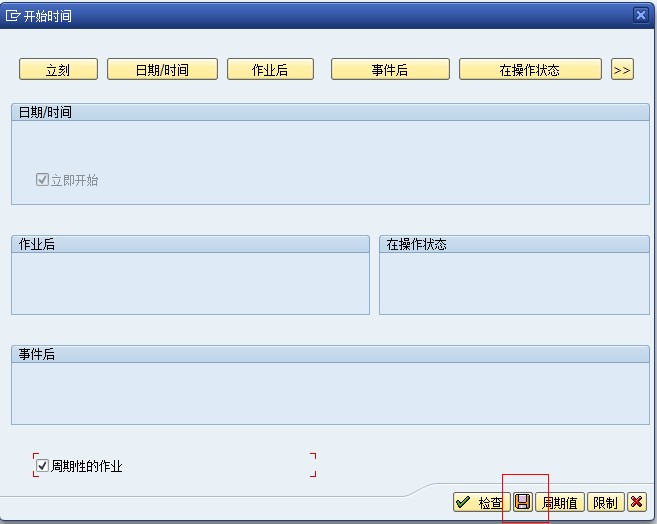
Task: Open the 周期值 (Period values) button
Action: point(560,502)
